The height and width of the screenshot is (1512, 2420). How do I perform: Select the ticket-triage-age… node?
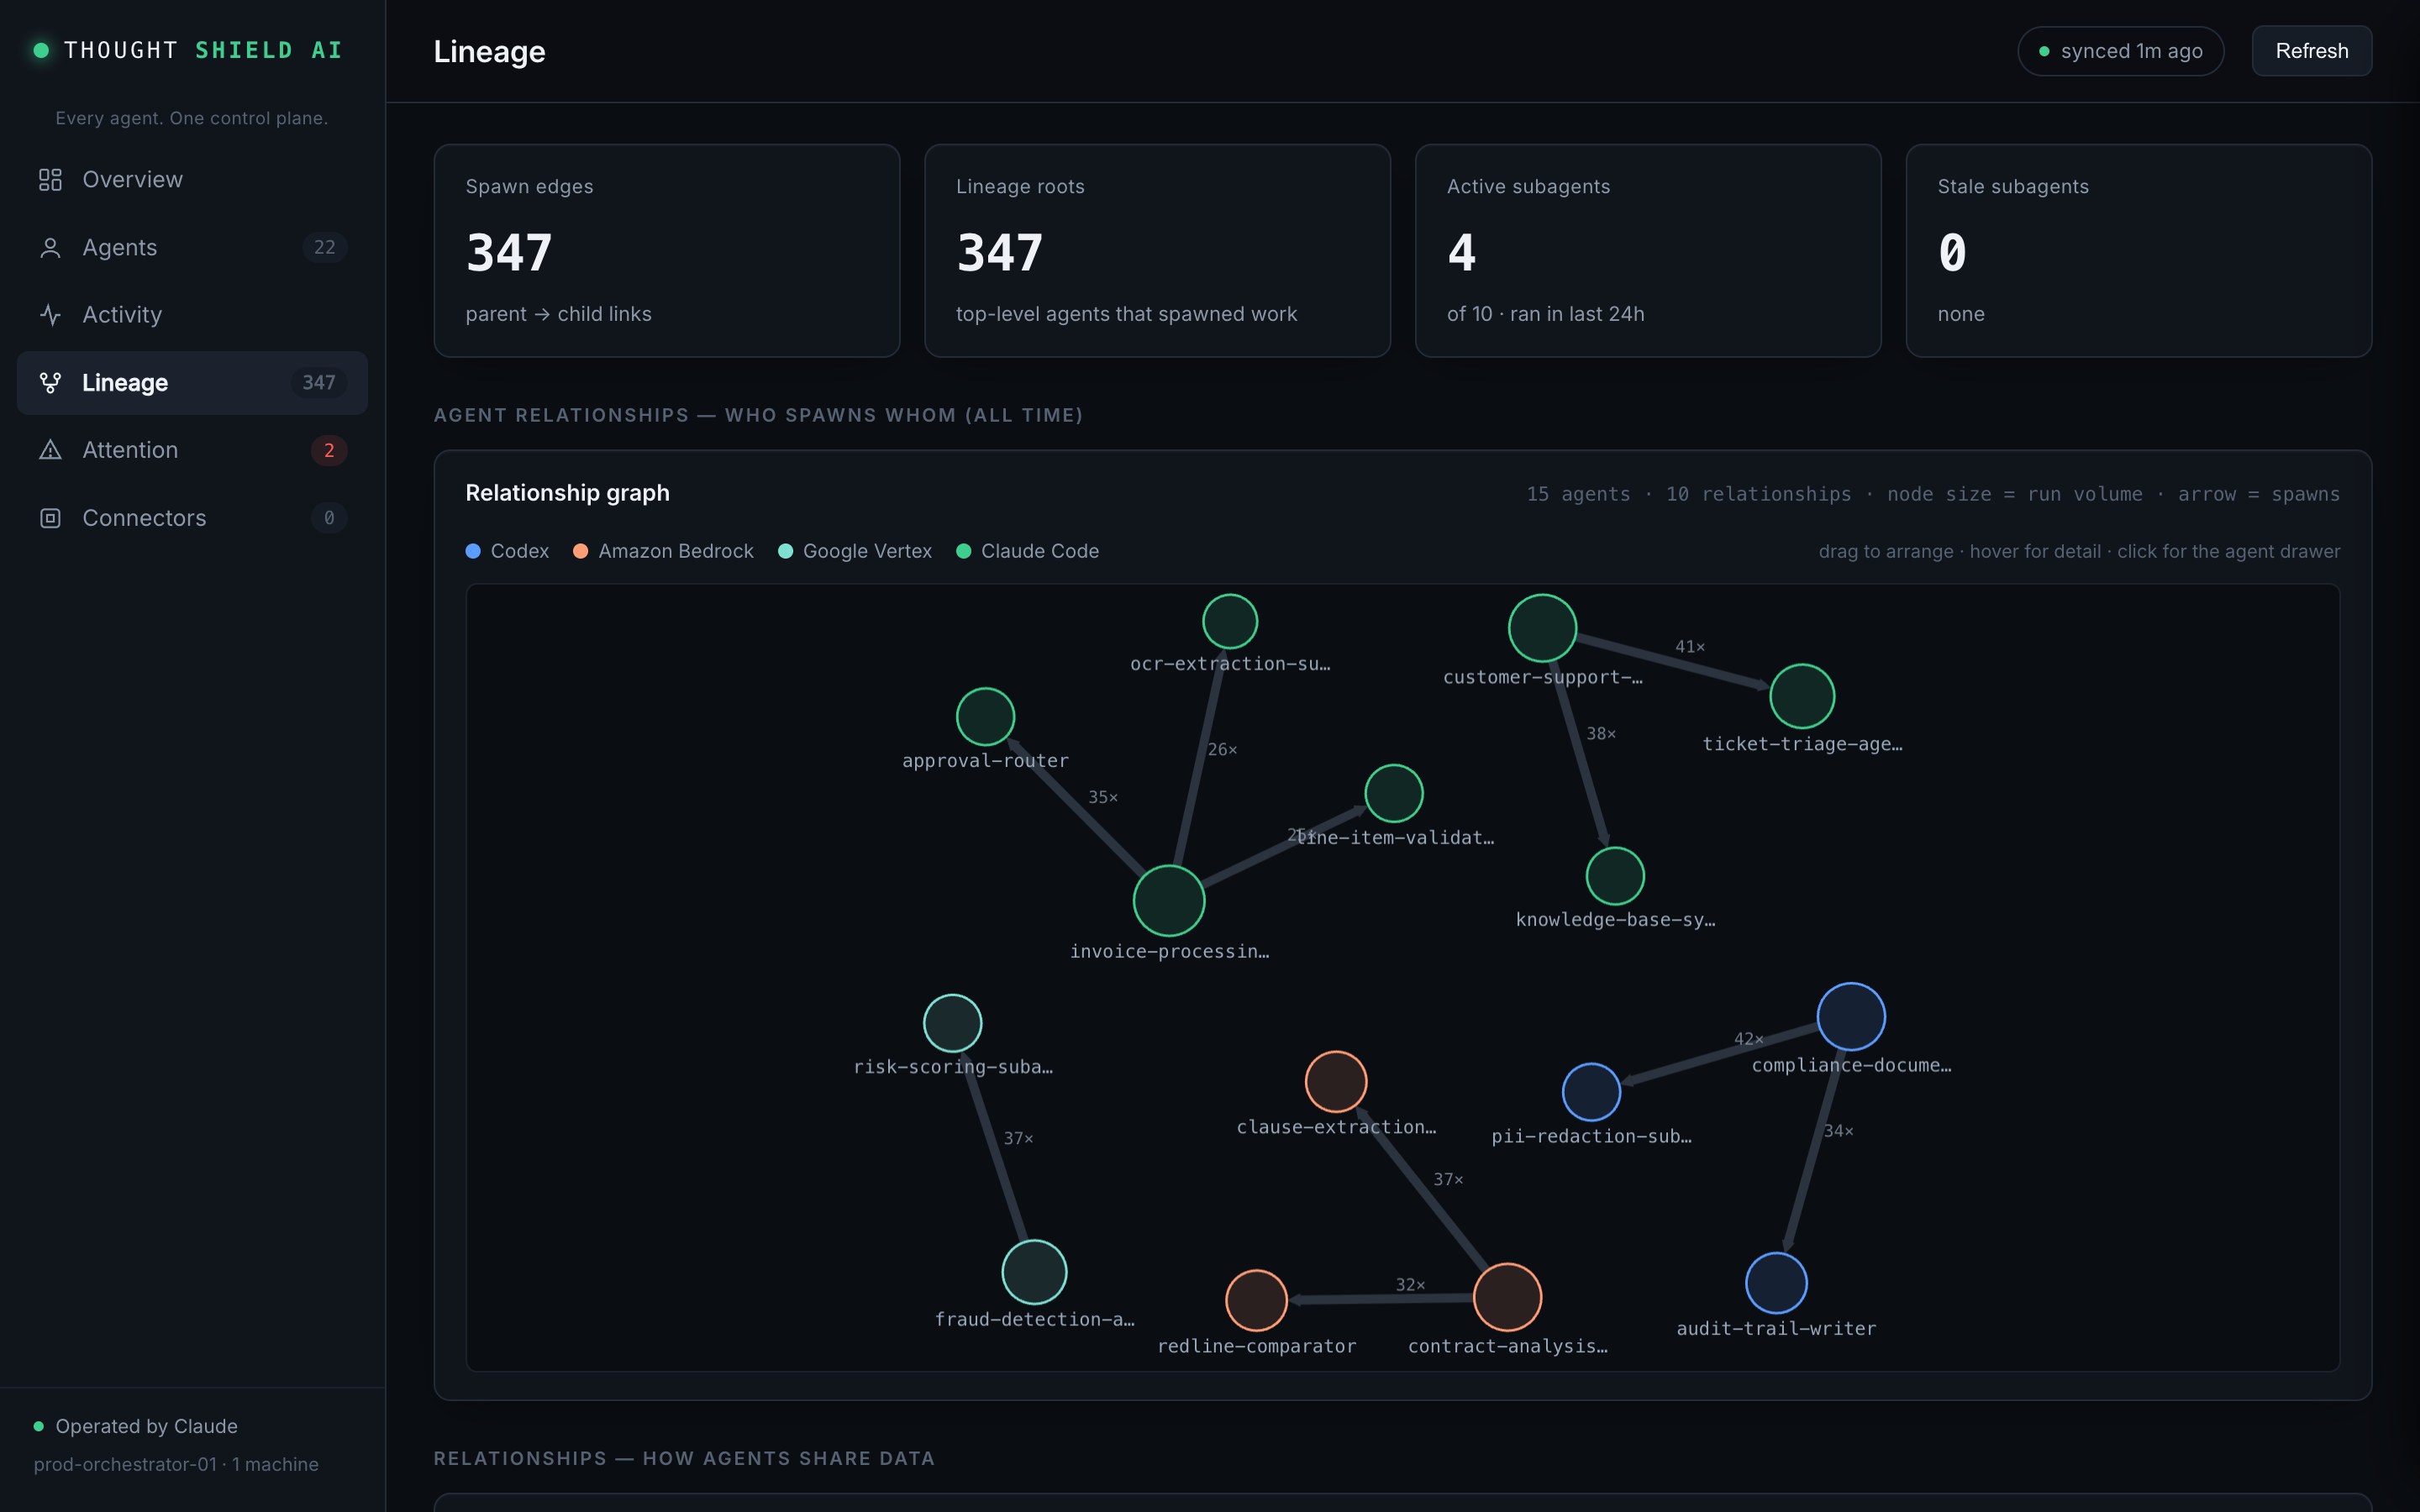1802,696
